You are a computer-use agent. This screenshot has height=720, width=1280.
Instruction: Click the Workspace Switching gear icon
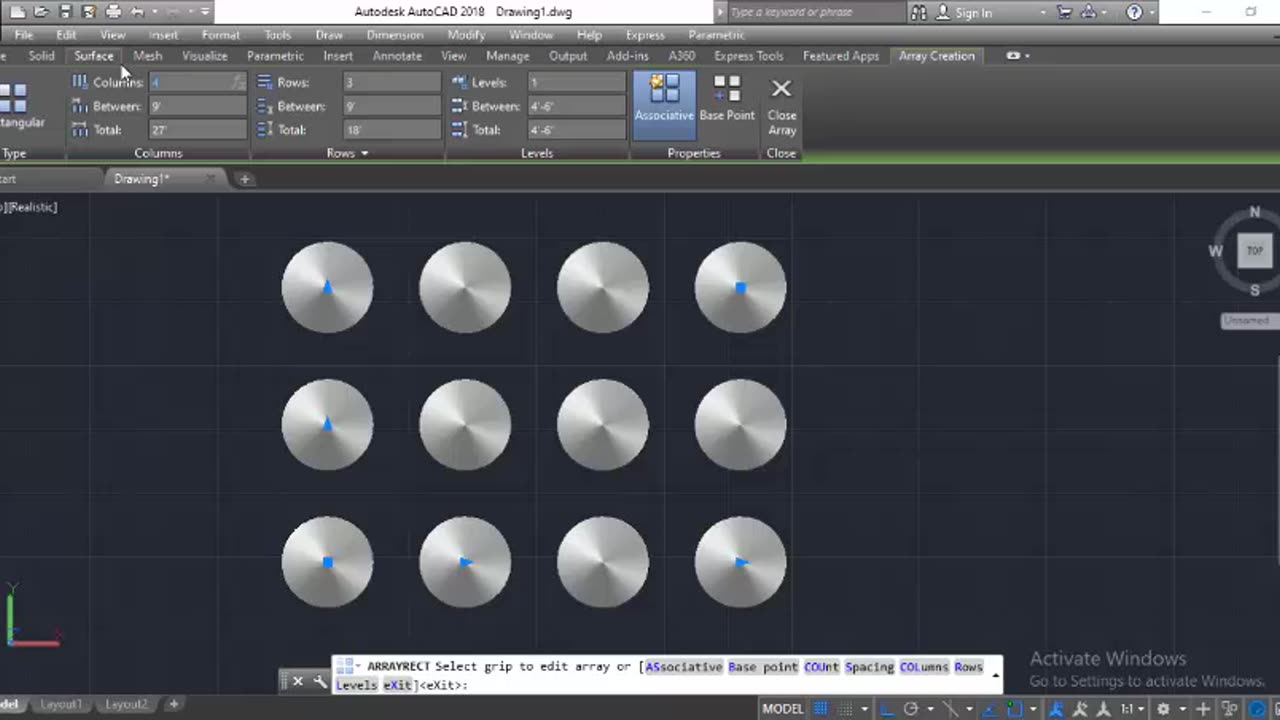coord(1164,708)
